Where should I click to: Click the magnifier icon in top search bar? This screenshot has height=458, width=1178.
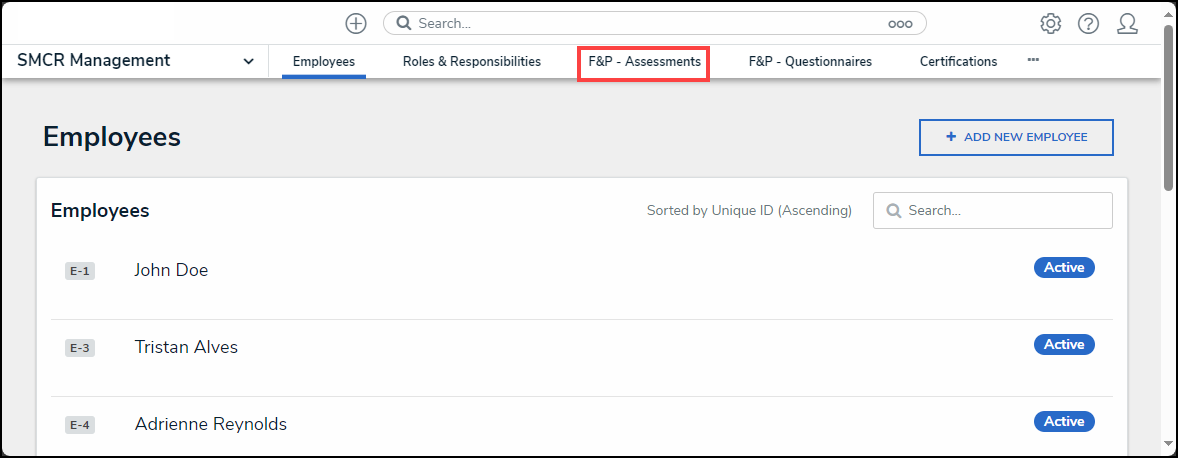pos(403,23)
